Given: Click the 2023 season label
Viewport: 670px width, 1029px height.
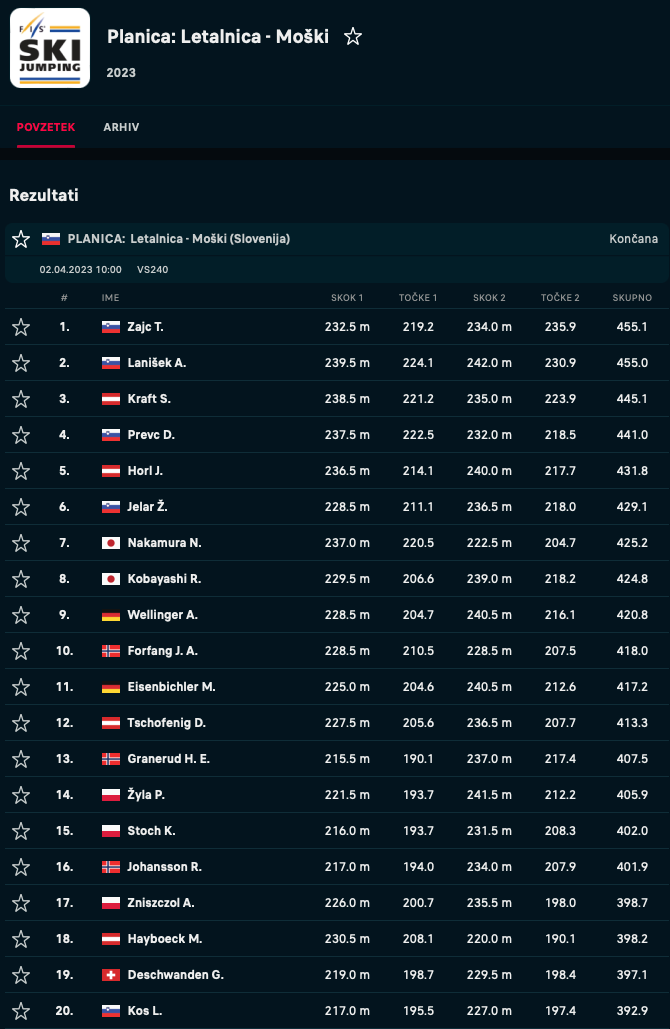Looking at the screenshot, I should [x=121, y=73].
